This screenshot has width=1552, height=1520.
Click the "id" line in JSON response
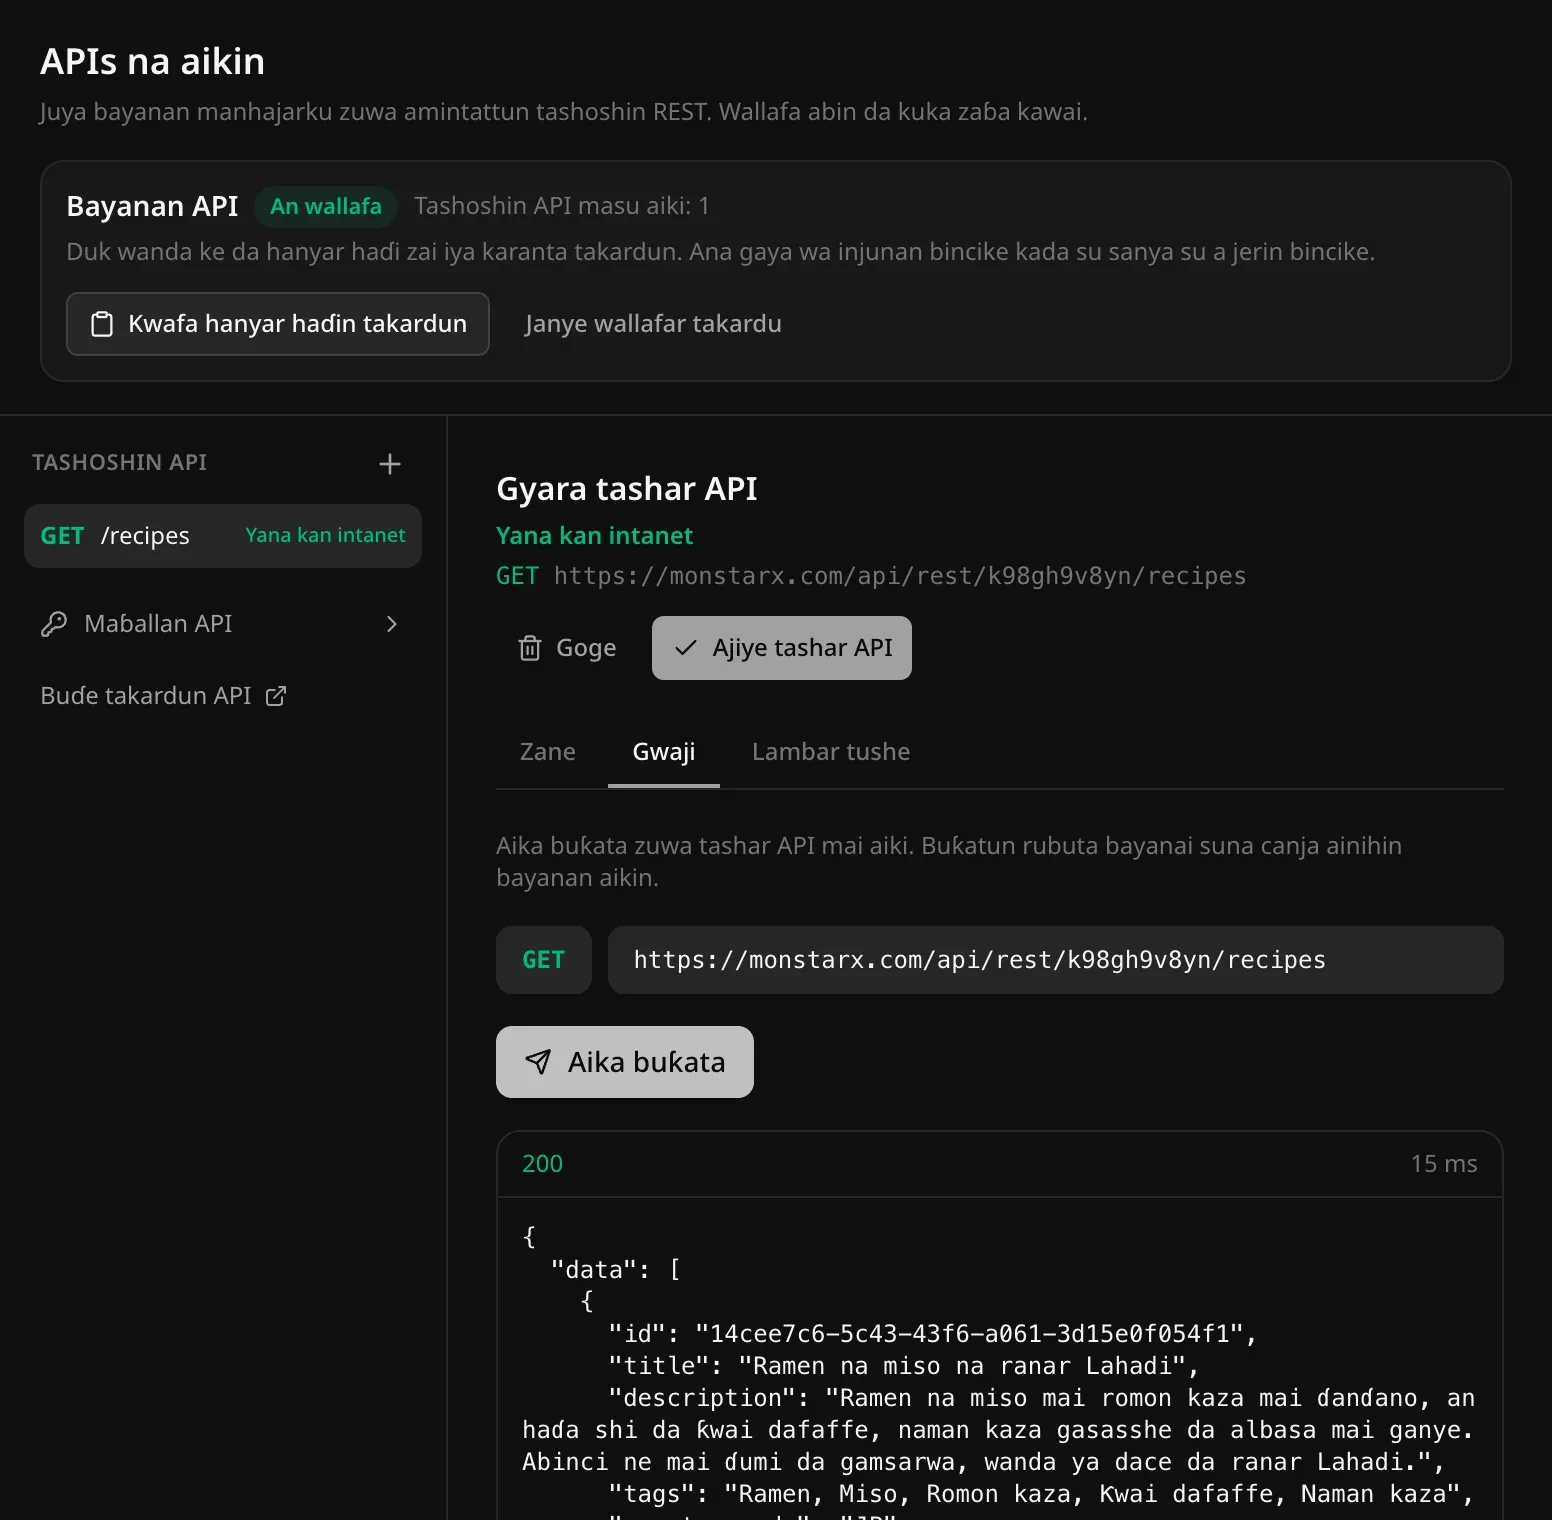click(932, 1334)
